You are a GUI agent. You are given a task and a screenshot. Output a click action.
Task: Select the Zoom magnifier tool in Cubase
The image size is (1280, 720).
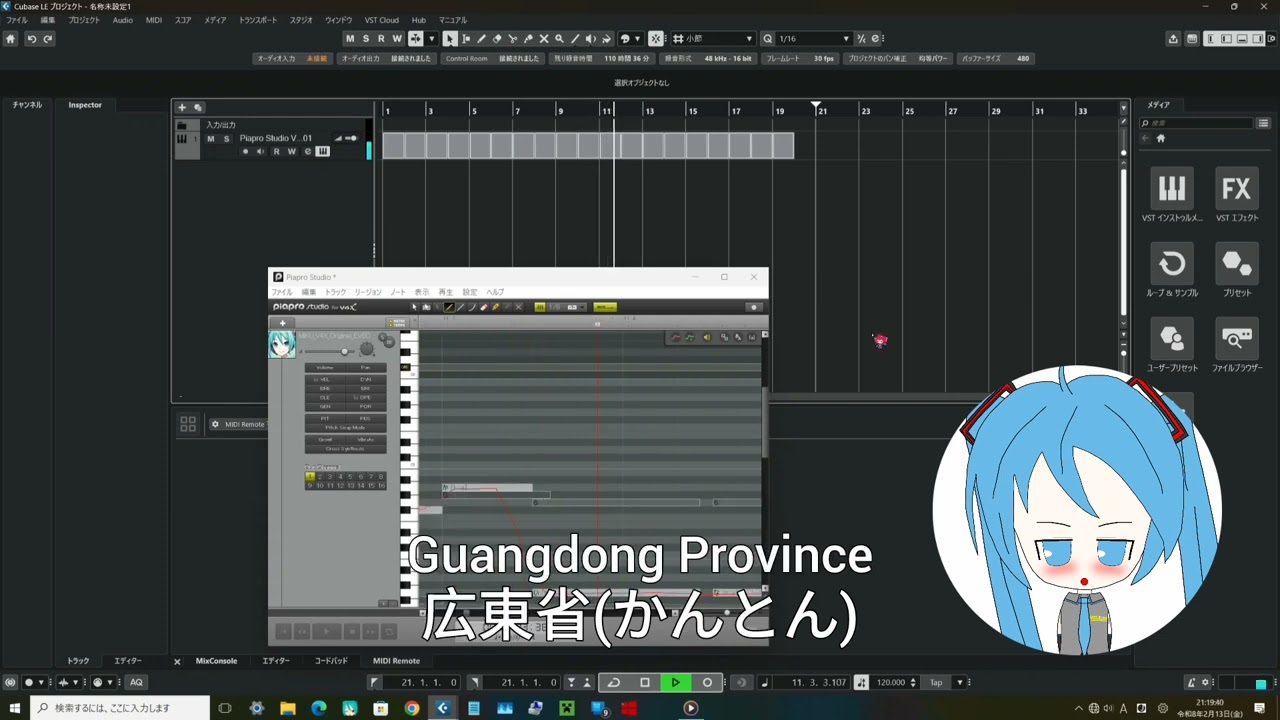tap(559, 39)
